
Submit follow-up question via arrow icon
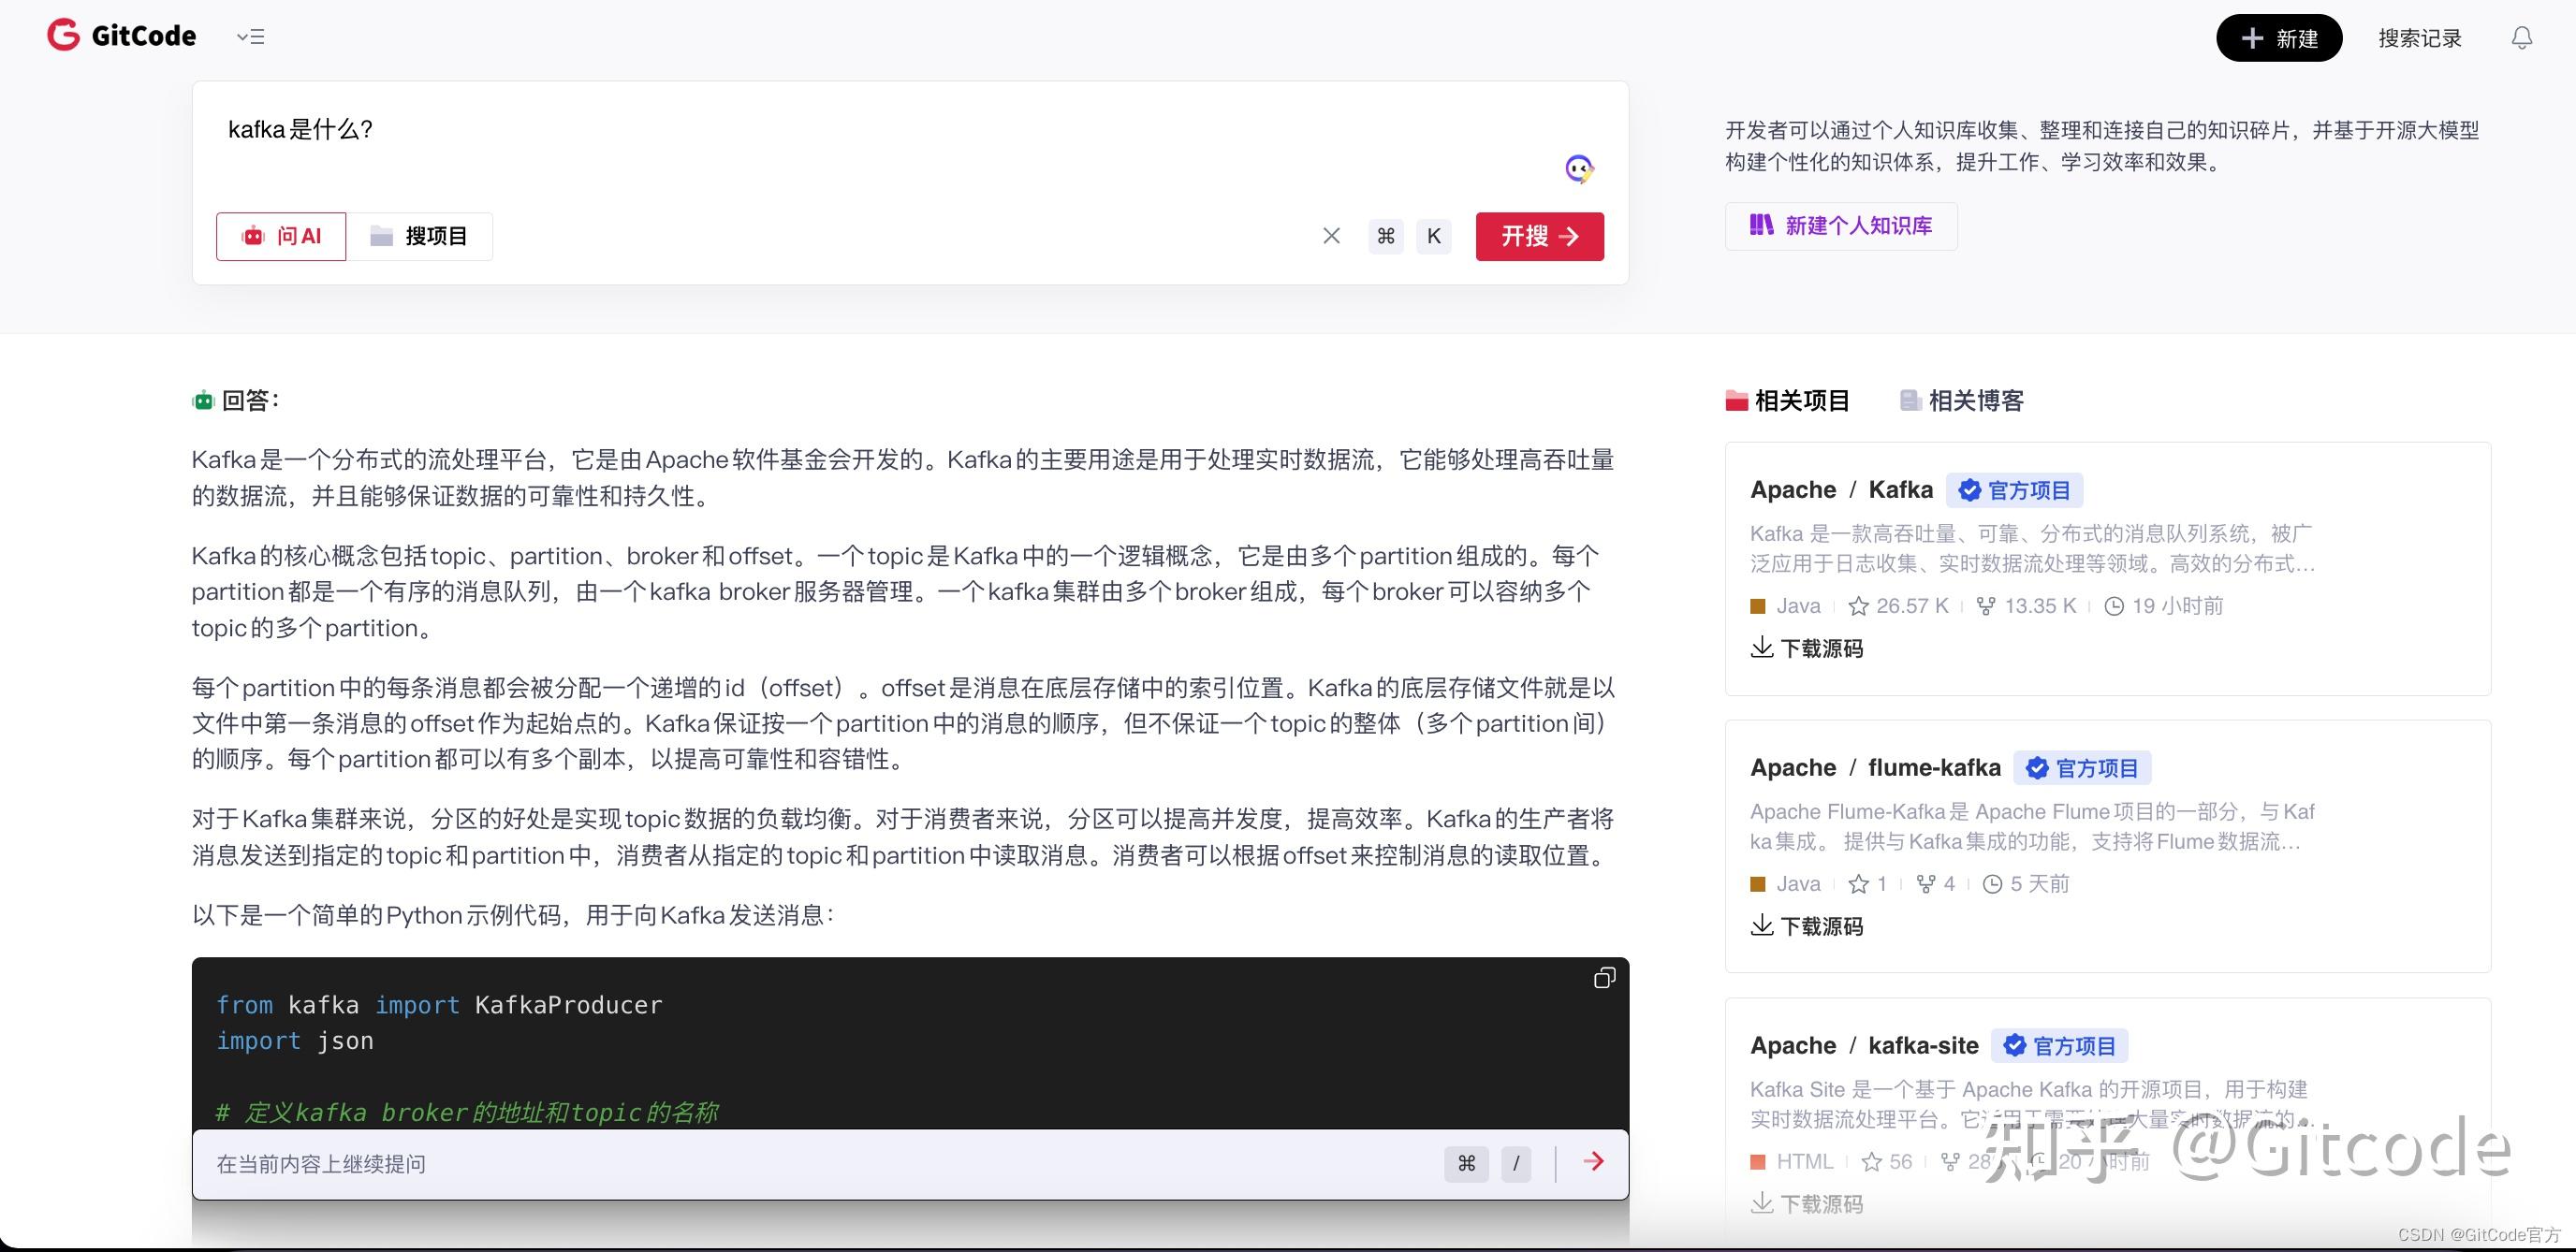click(1594, 1162)
